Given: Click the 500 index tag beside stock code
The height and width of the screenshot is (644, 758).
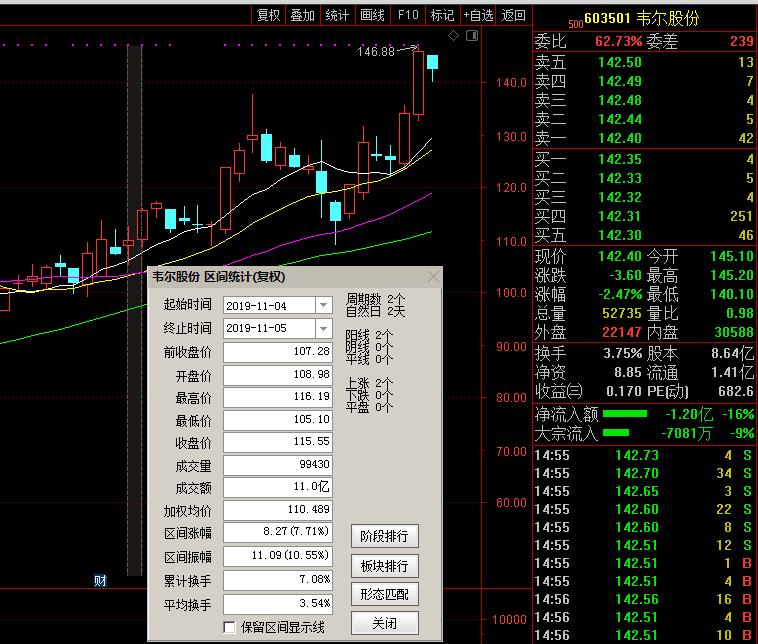Looking at the screenshot, I should (x=575, y=24).
